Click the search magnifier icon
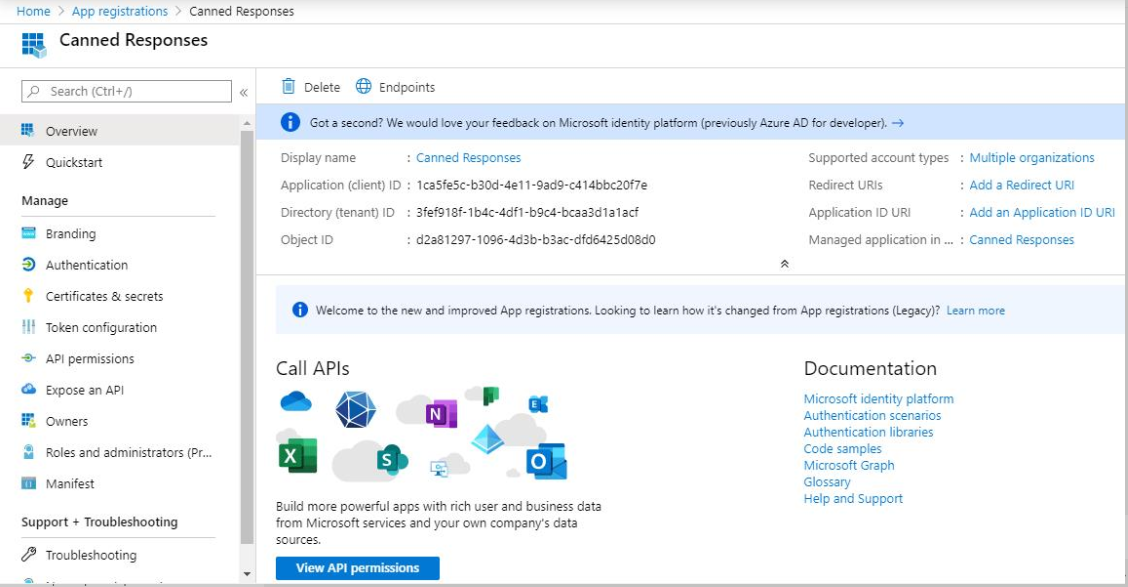1128x587 pixels. point(34,91)
